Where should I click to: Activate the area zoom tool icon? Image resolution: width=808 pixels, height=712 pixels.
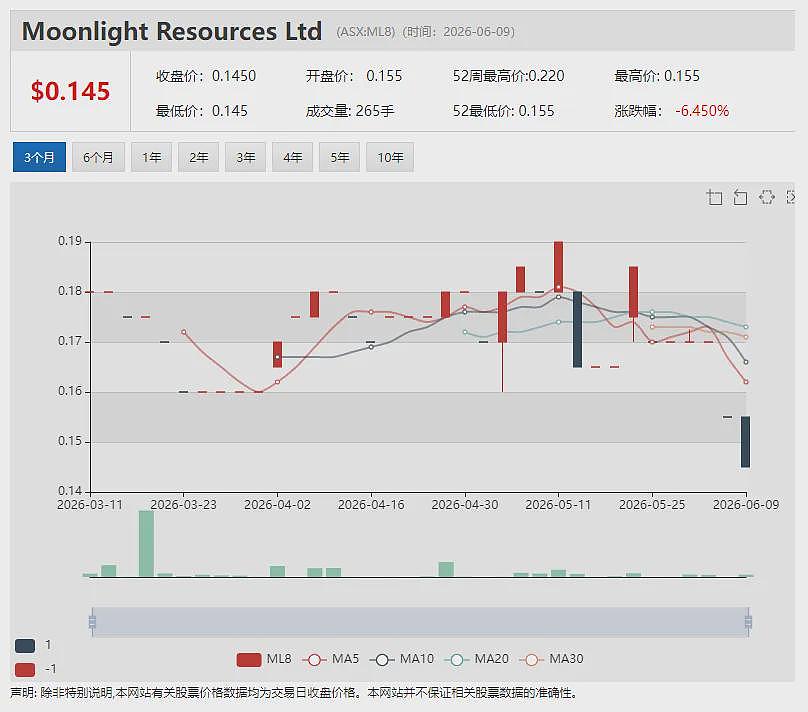714,197
